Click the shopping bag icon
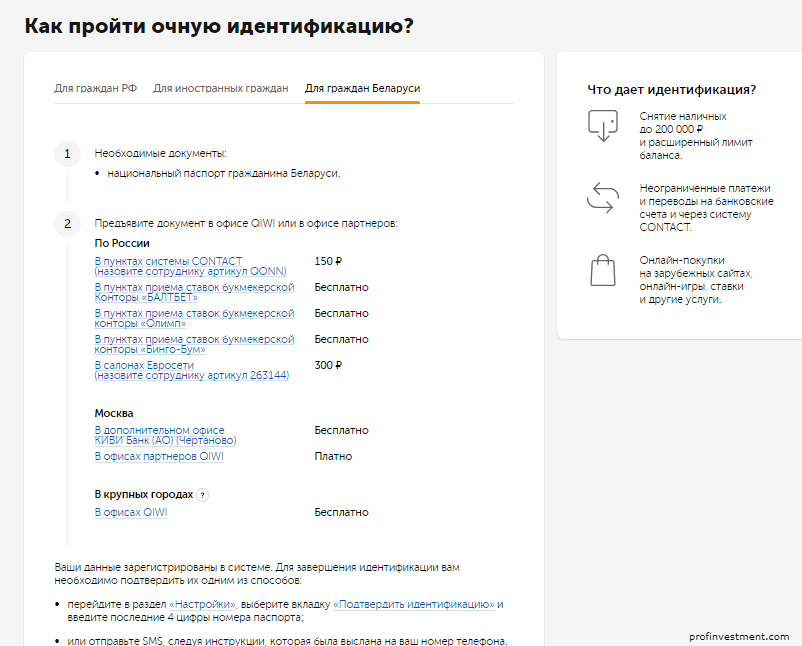 603,270
